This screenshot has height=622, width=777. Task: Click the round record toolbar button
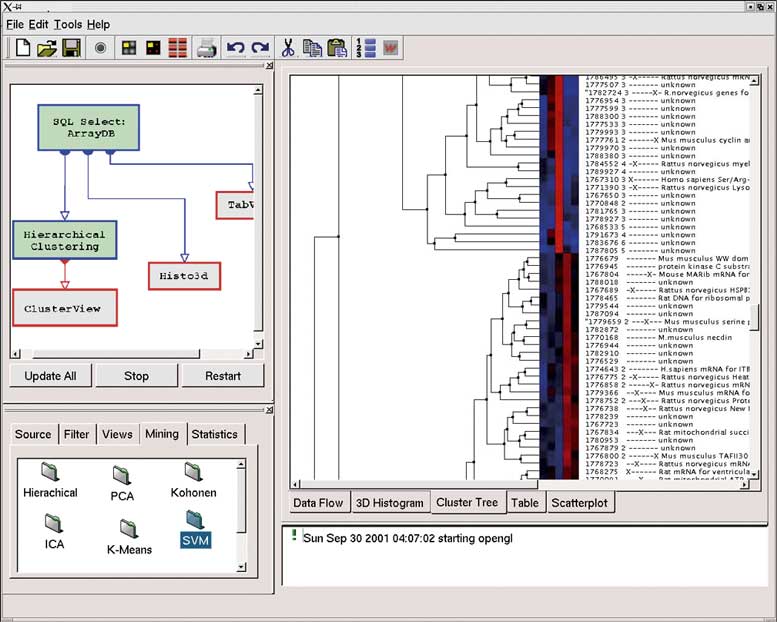coord(100,47)
